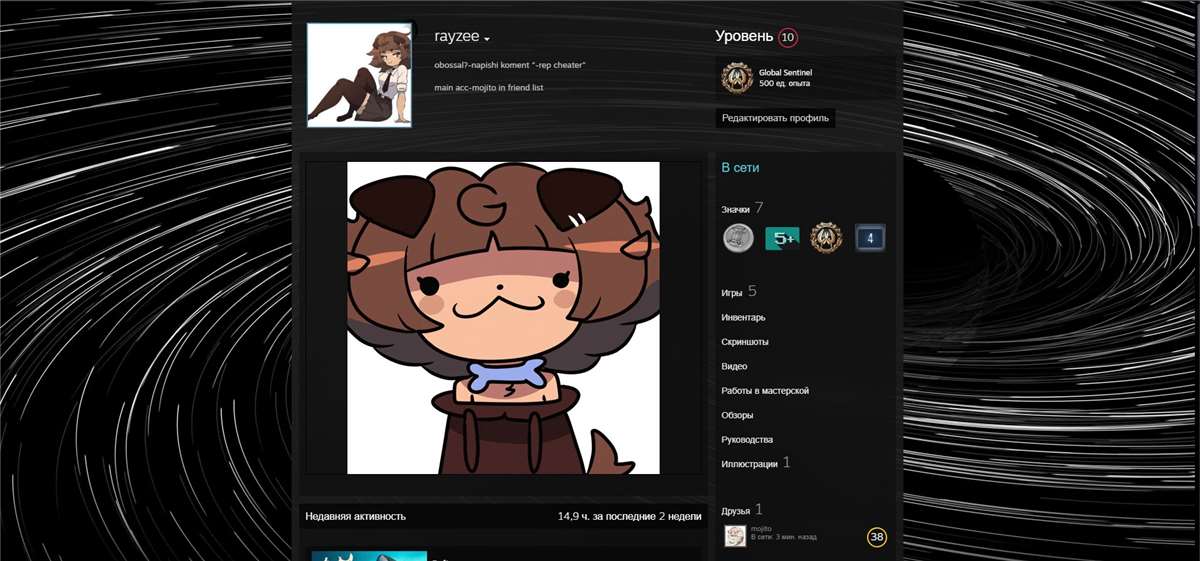Viewport: 1200px width, 561px height.
Task: Open Работы в мастерской link
Action: [765, 391]
